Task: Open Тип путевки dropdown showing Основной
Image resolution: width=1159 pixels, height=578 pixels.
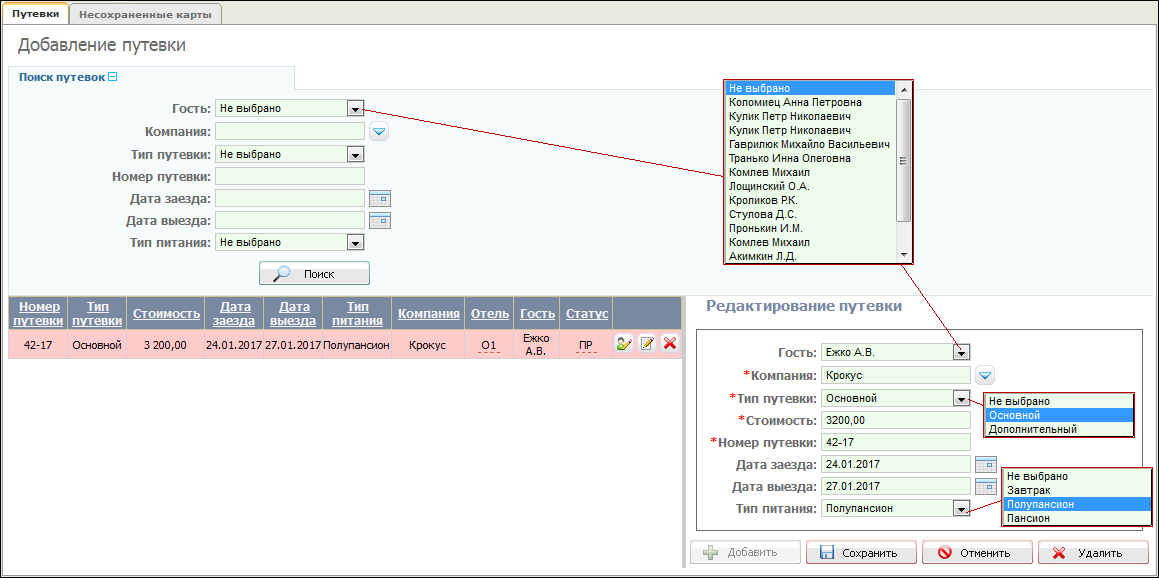Action: 961,398
